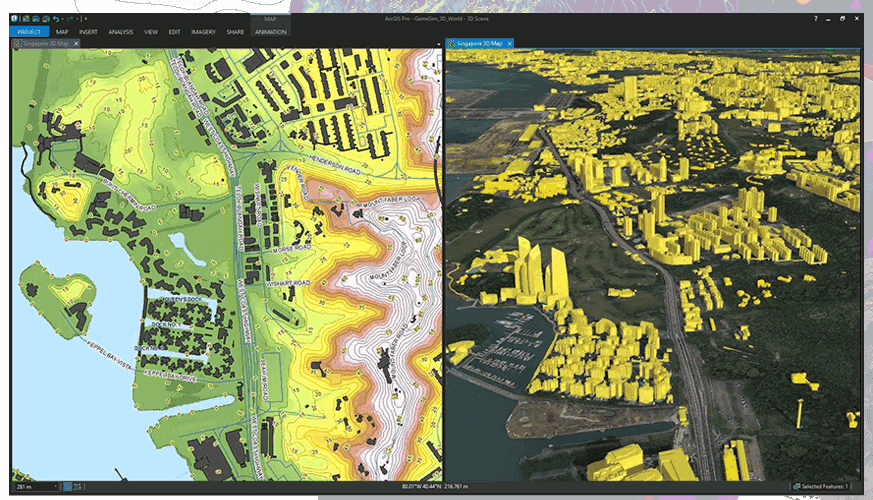This screenshot has height=500, width=873.
Task: Close the Singapore 3D Map tab
Action: pos(509,43)
